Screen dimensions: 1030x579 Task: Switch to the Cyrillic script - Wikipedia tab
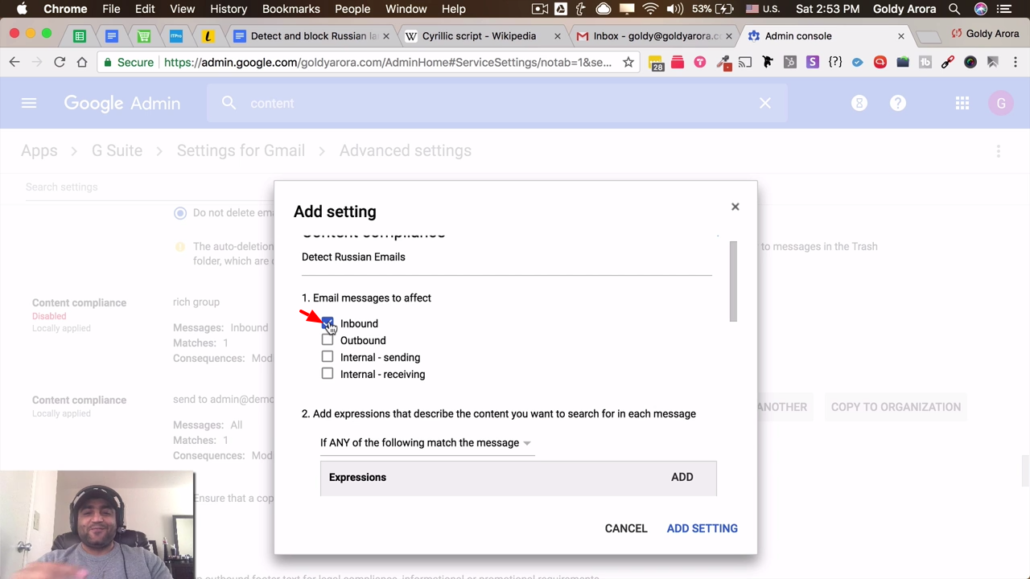click(x=480, y=36)
